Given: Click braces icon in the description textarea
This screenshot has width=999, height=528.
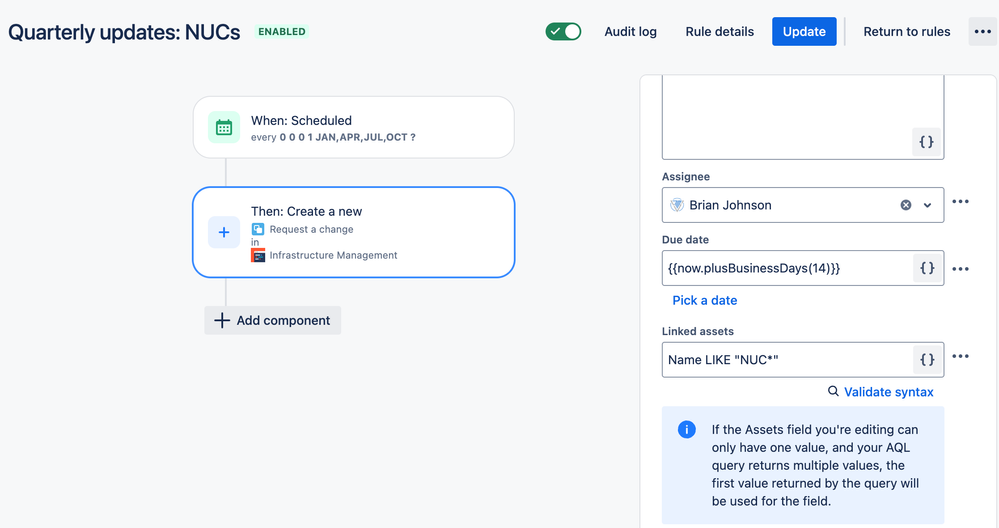Looking at the screenshot, I should [x=926, y=141].
